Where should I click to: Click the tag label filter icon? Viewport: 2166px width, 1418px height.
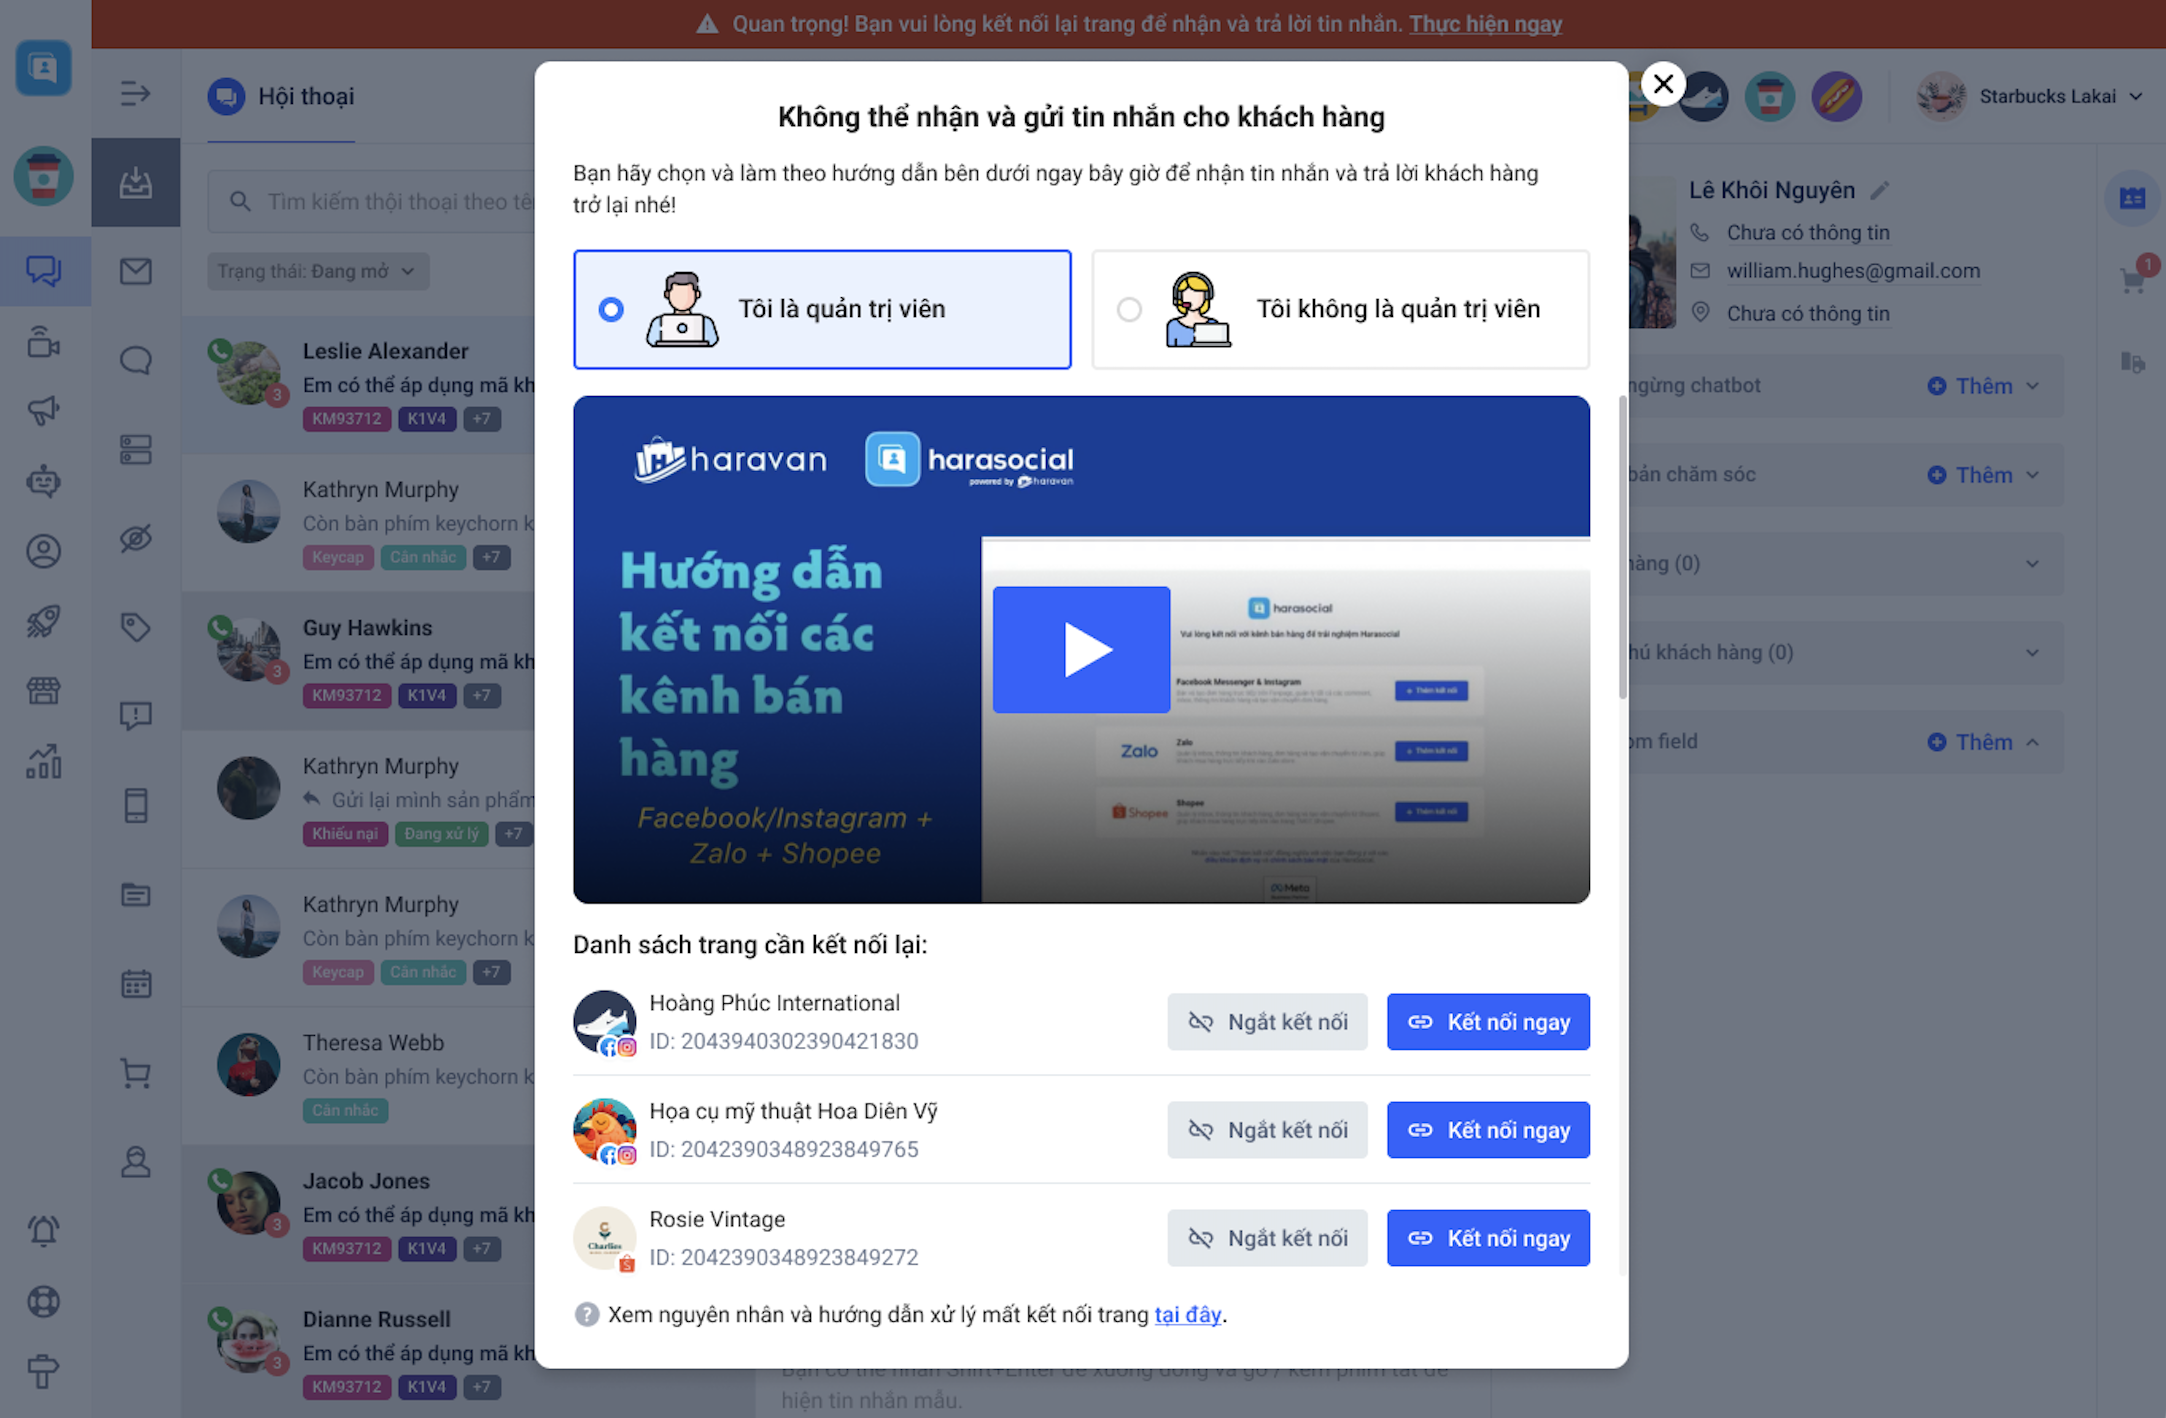(x=136, y=627)
